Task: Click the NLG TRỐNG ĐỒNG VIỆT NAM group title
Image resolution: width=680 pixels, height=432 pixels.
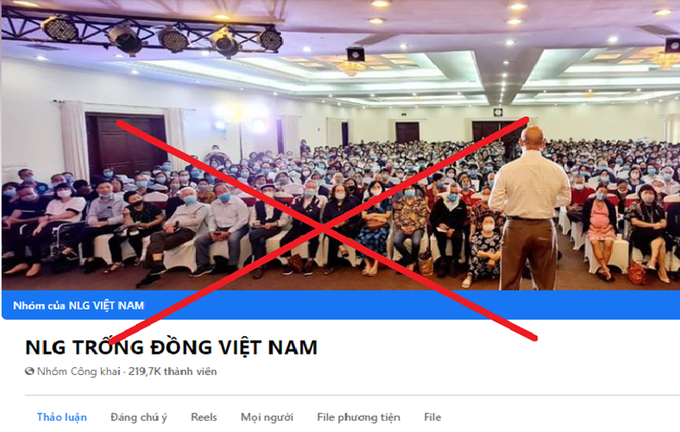Action: tap(171, 347)
